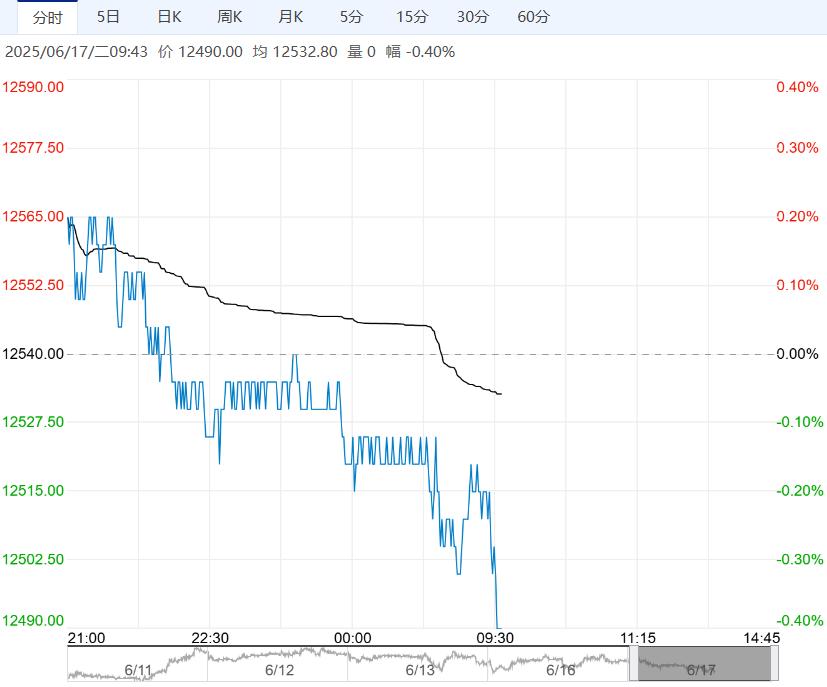The height and width of the screenshot is (687, 827).
Task: Show the 月K monthly chart
Action: point(290,17)
